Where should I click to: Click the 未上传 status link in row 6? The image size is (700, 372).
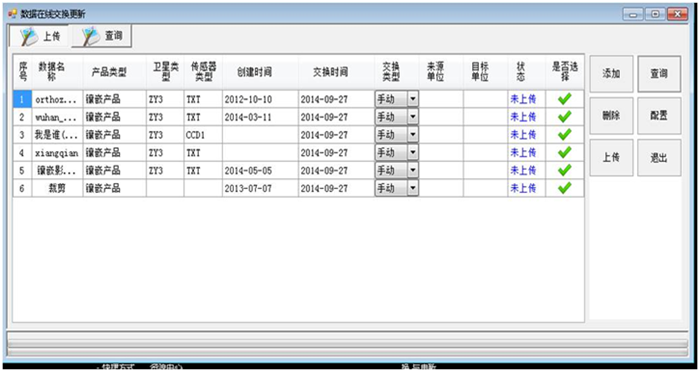pos(523,188)
